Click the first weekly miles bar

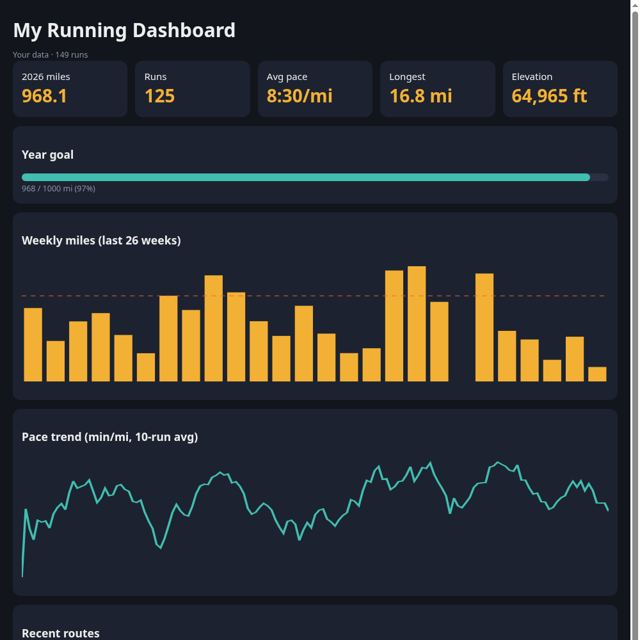tap(33, 344)
